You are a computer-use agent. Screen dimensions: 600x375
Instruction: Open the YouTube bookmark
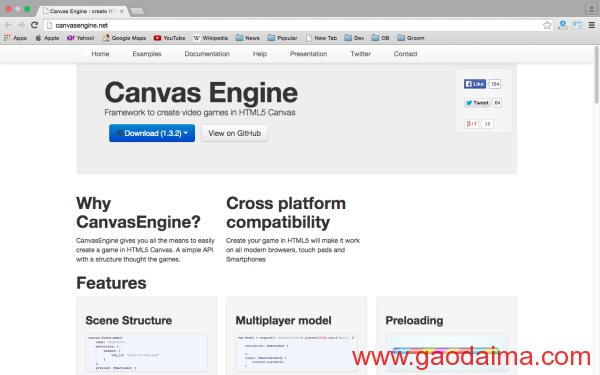pyautogui.click(x=170, y=38)
